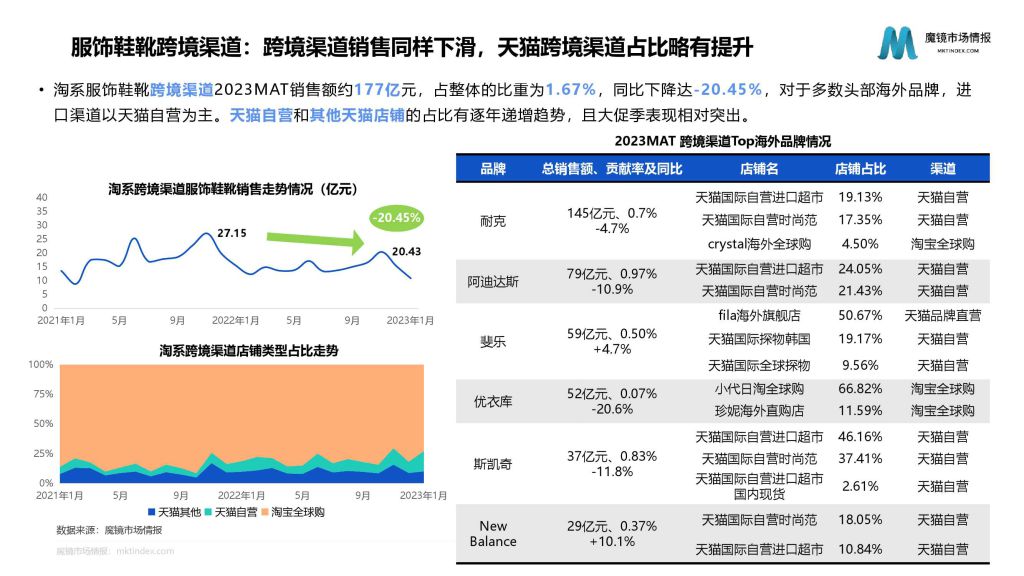This screenshot has height=576, width=1024.
Task: Select the 品牌 column header
Action: tap(493, 169)
